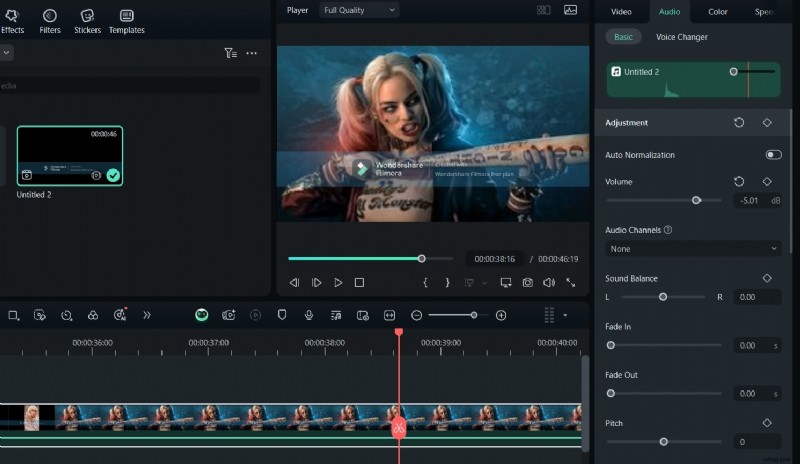Open the media filter icon
Screen dimensions: 800x464
230,53
